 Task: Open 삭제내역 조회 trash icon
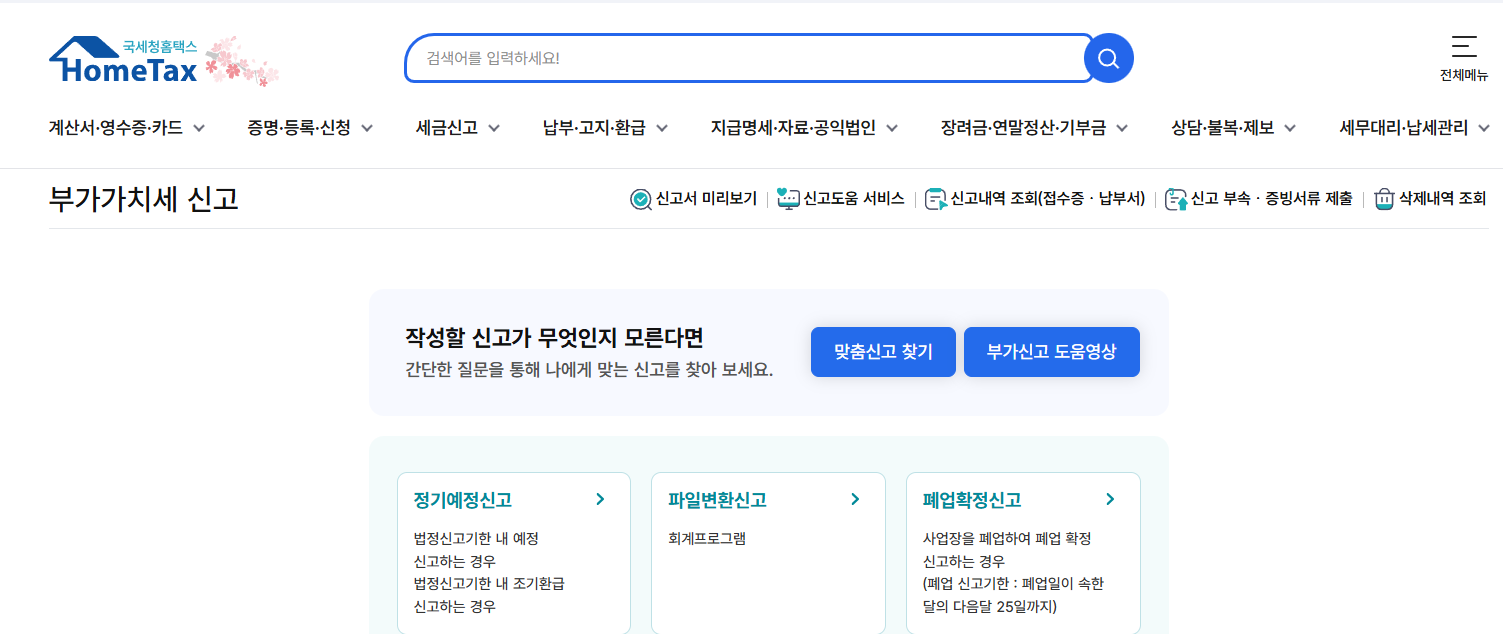[x=1386, y=198]
